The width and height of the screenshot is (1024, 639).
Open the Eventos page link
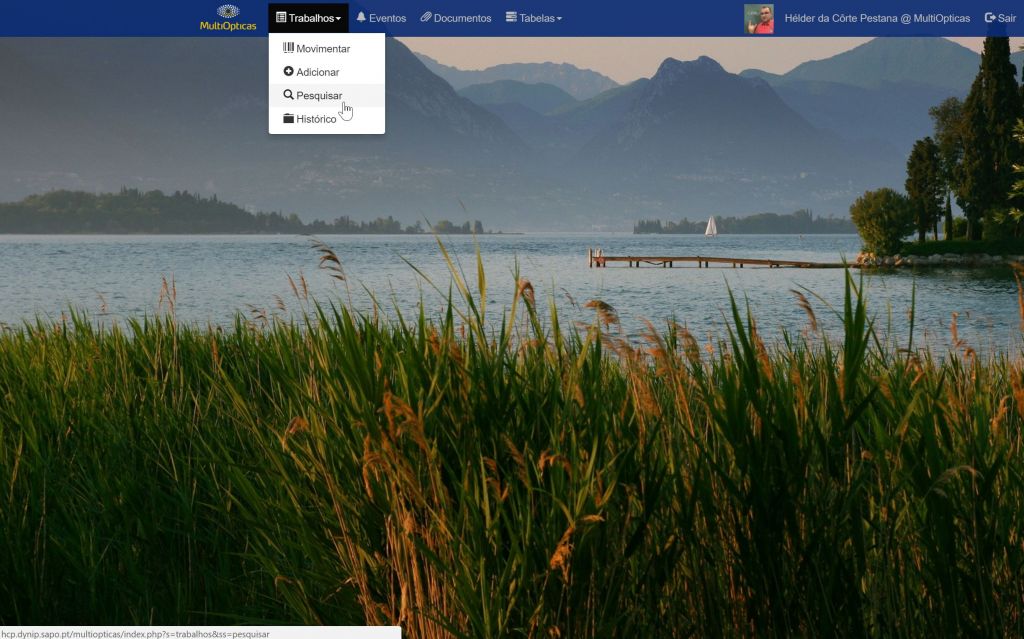point(387,18)
